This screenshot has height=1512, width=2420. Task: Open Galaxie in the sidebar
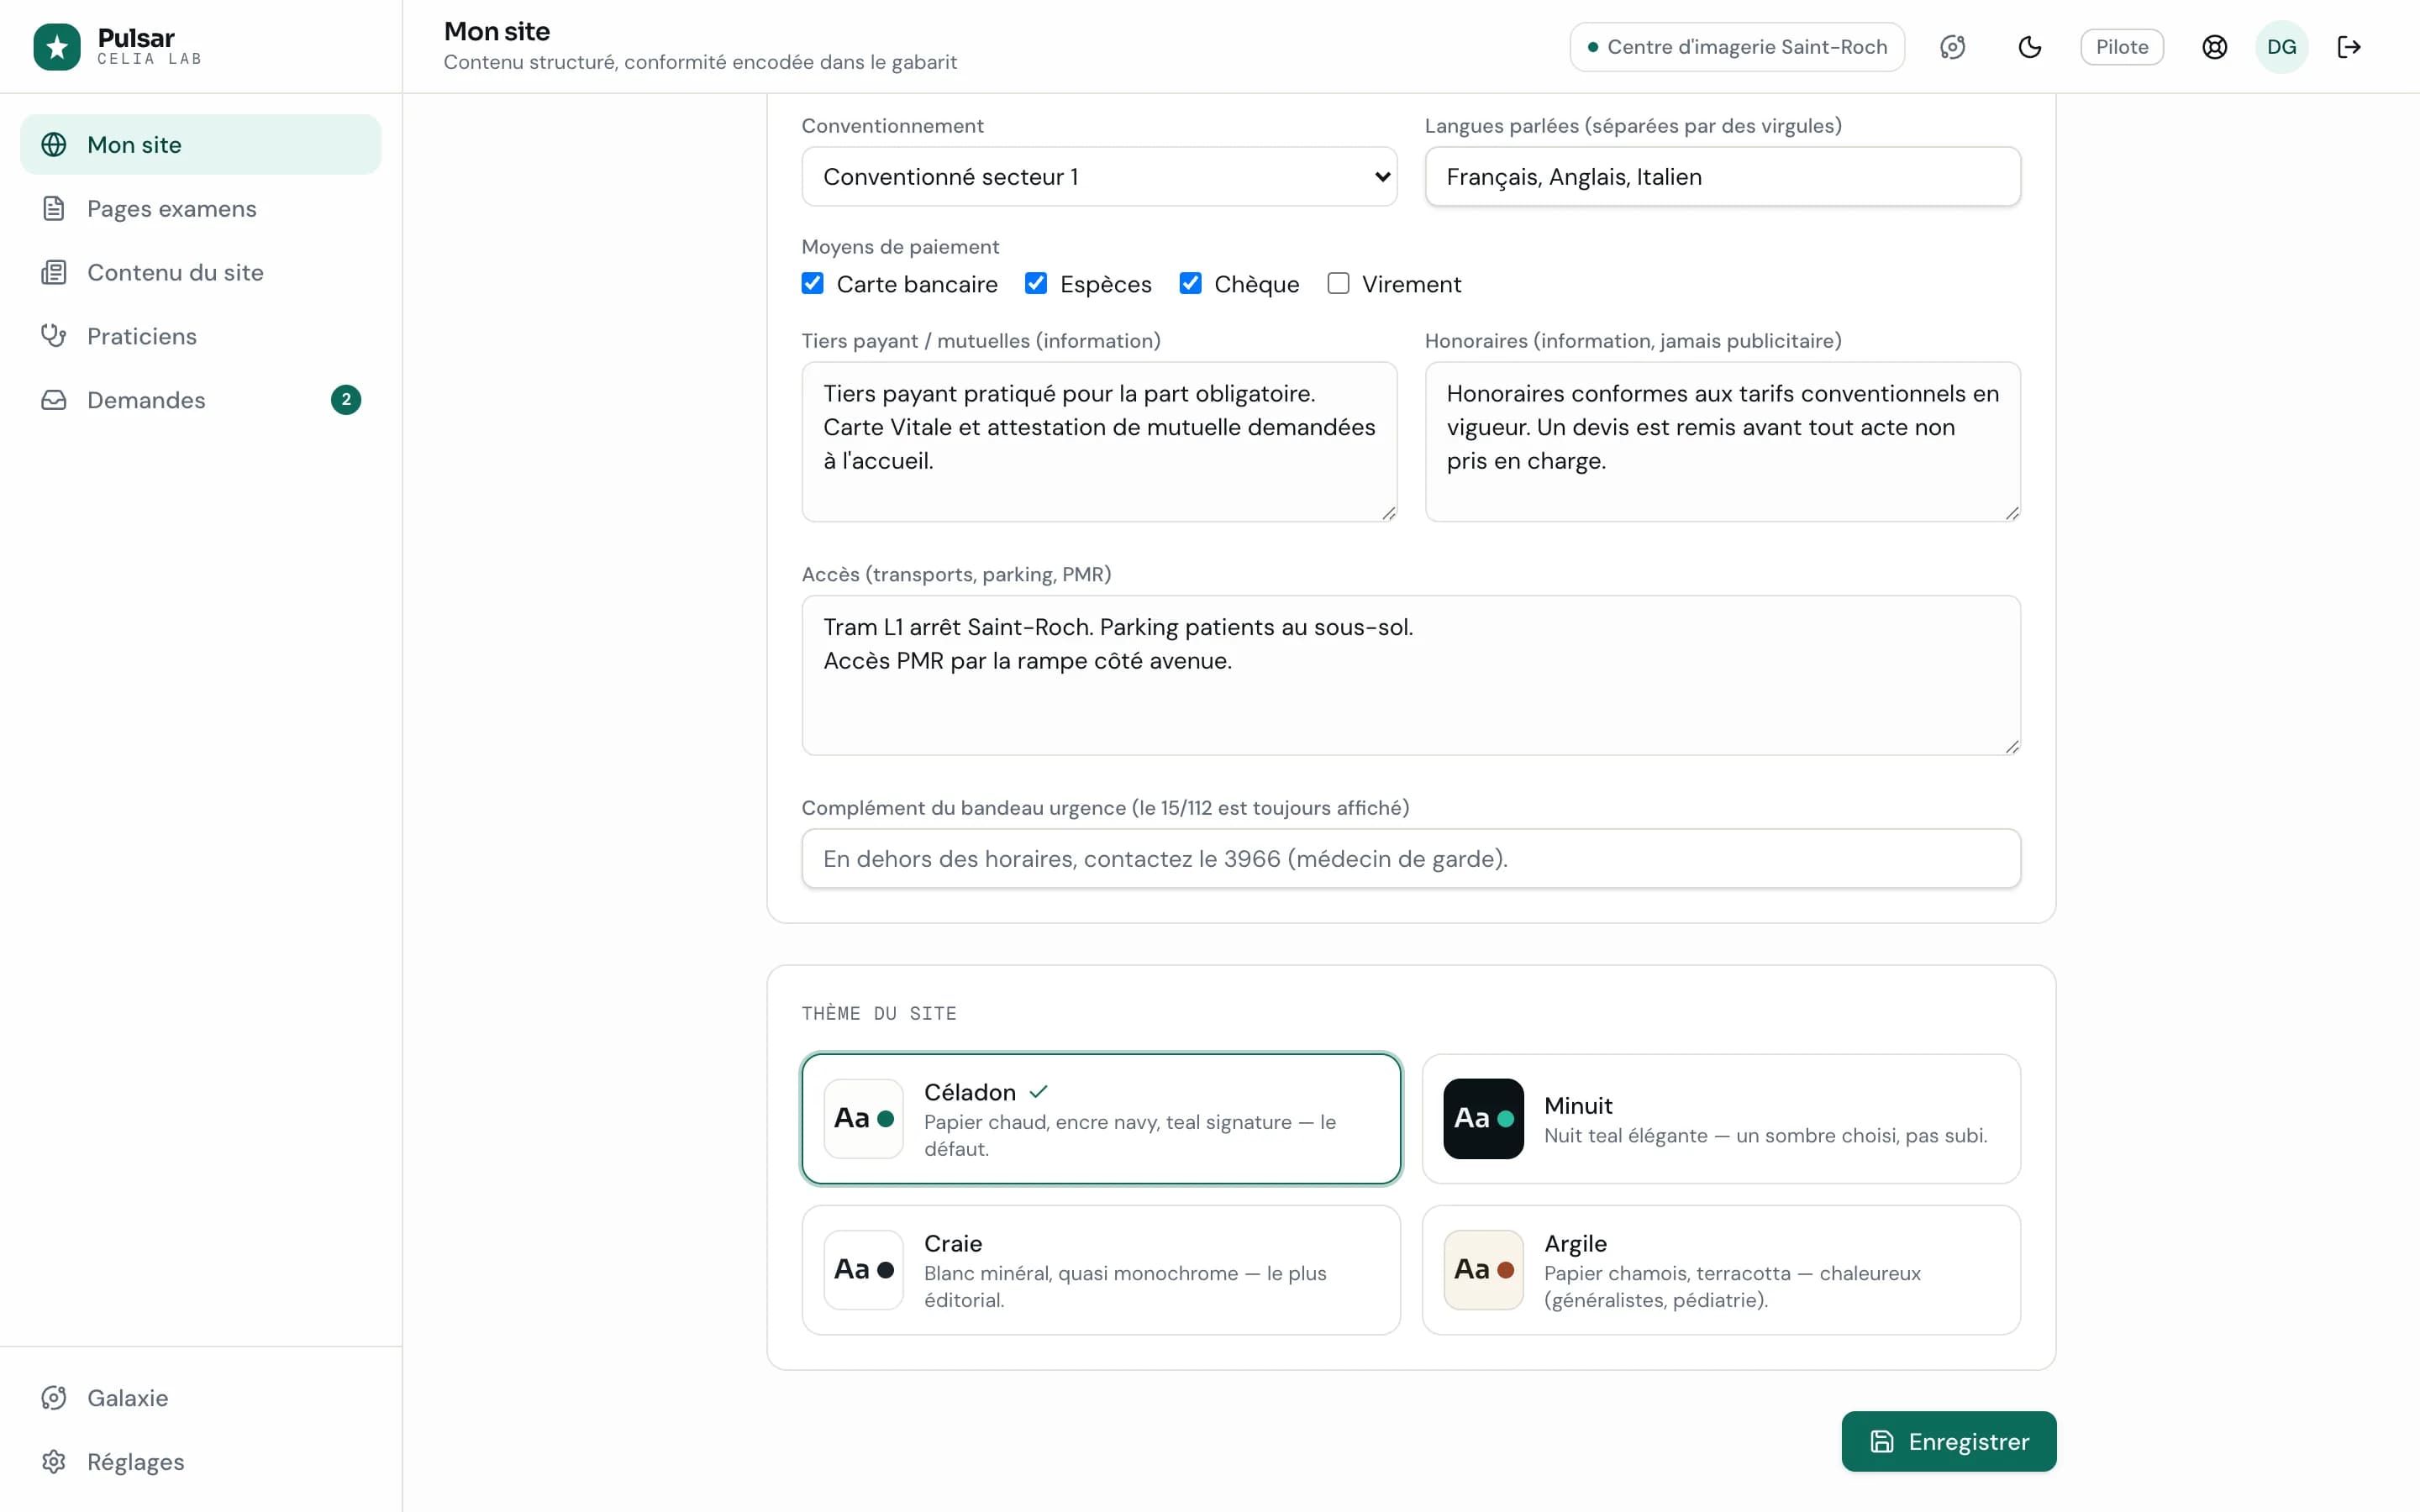tap(201, 1398)
